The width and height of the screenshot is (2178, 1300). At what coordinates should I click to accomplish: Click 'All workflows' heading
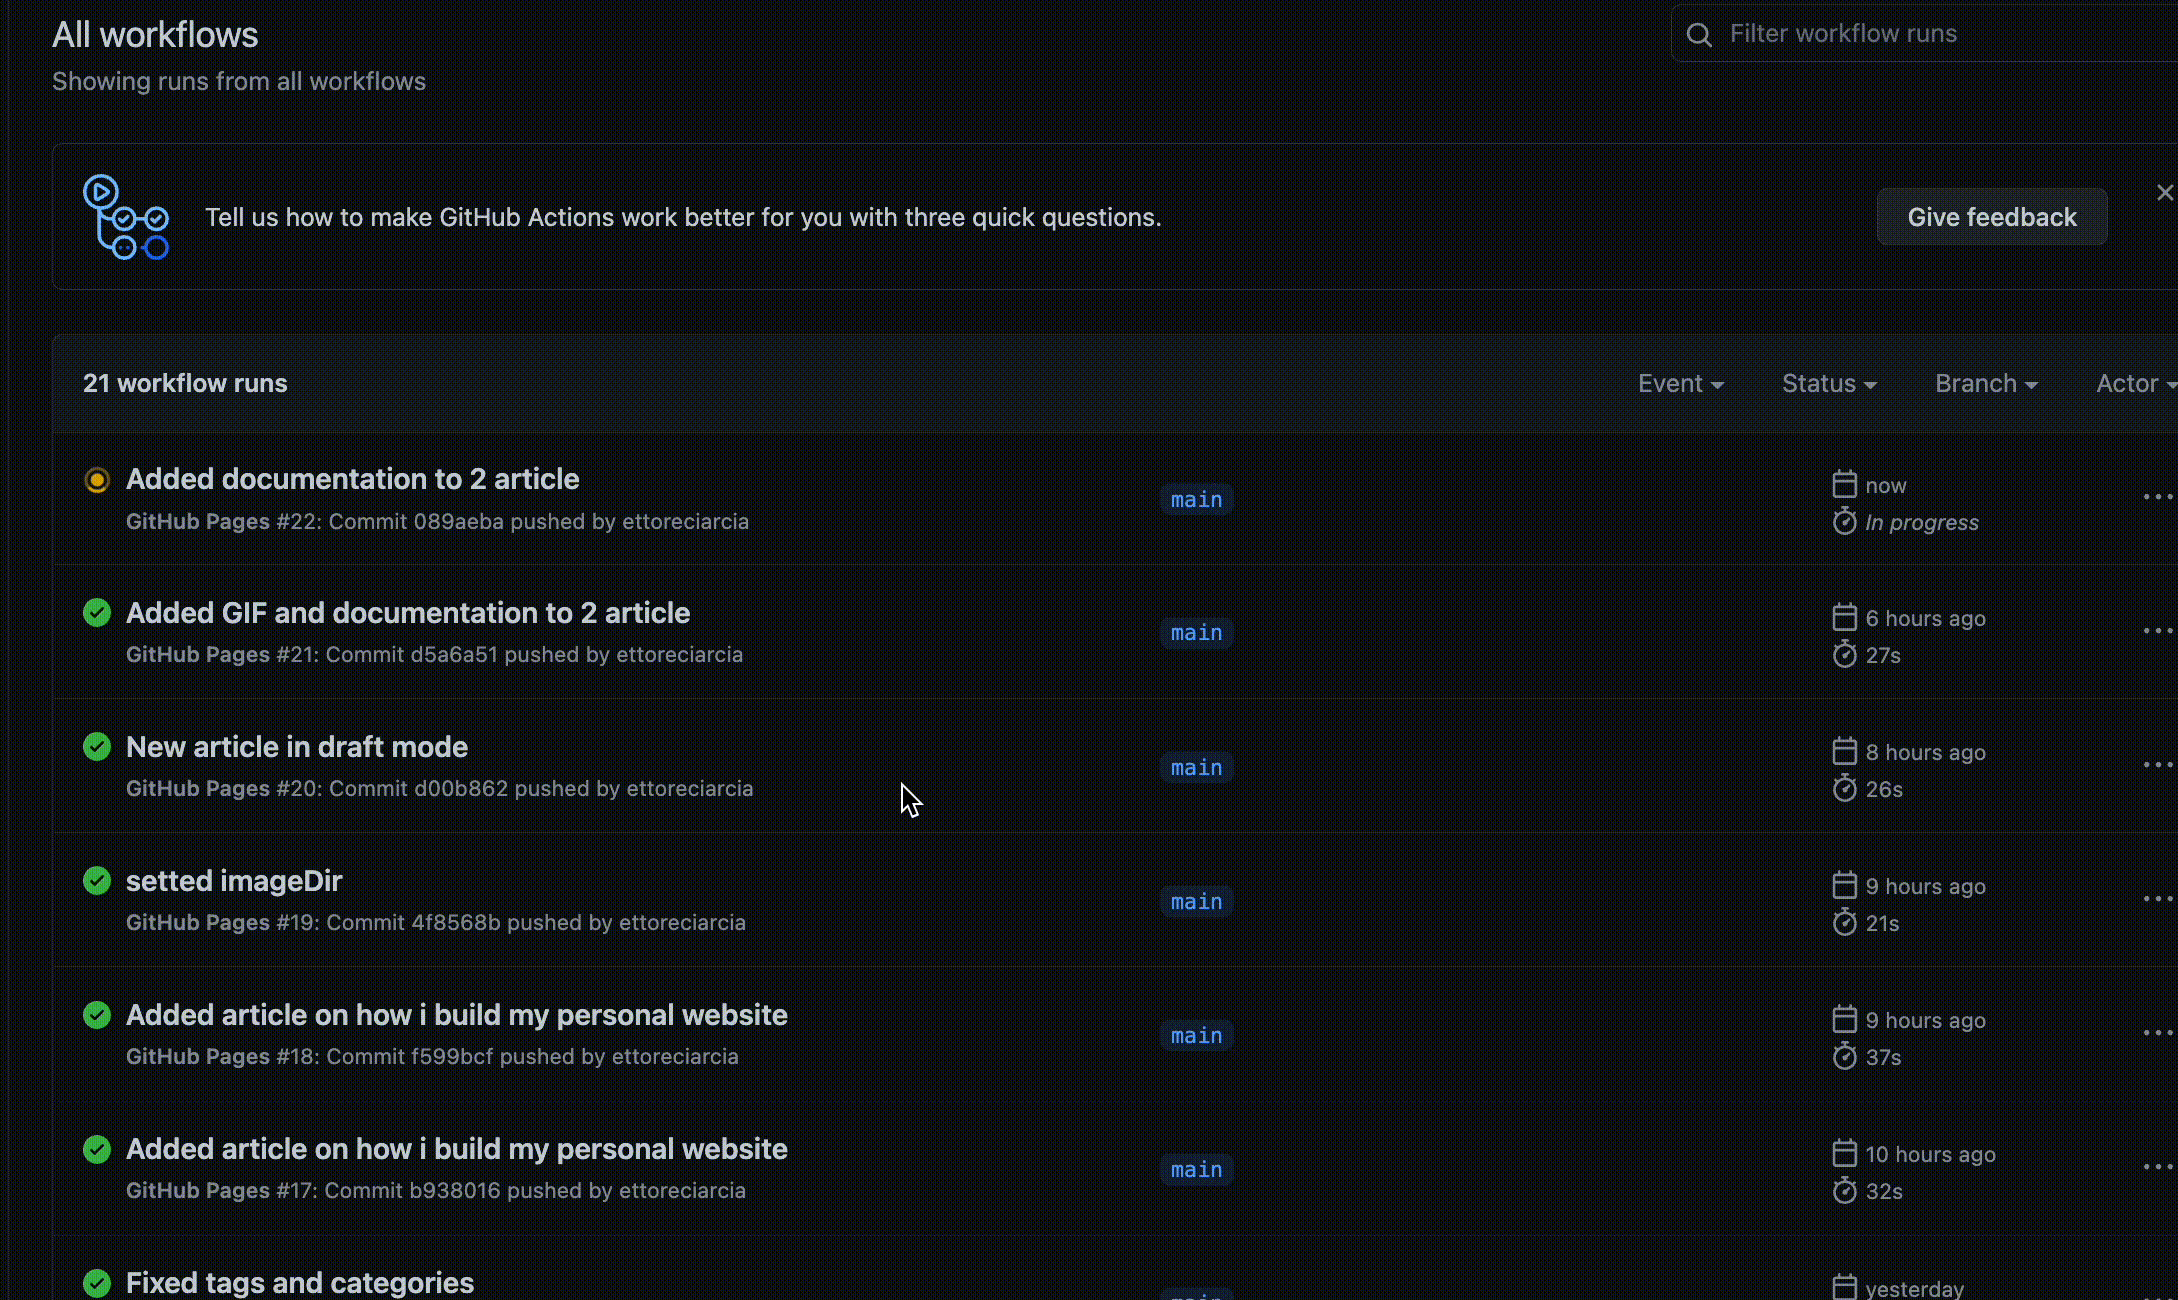click(x=155, y=35)
